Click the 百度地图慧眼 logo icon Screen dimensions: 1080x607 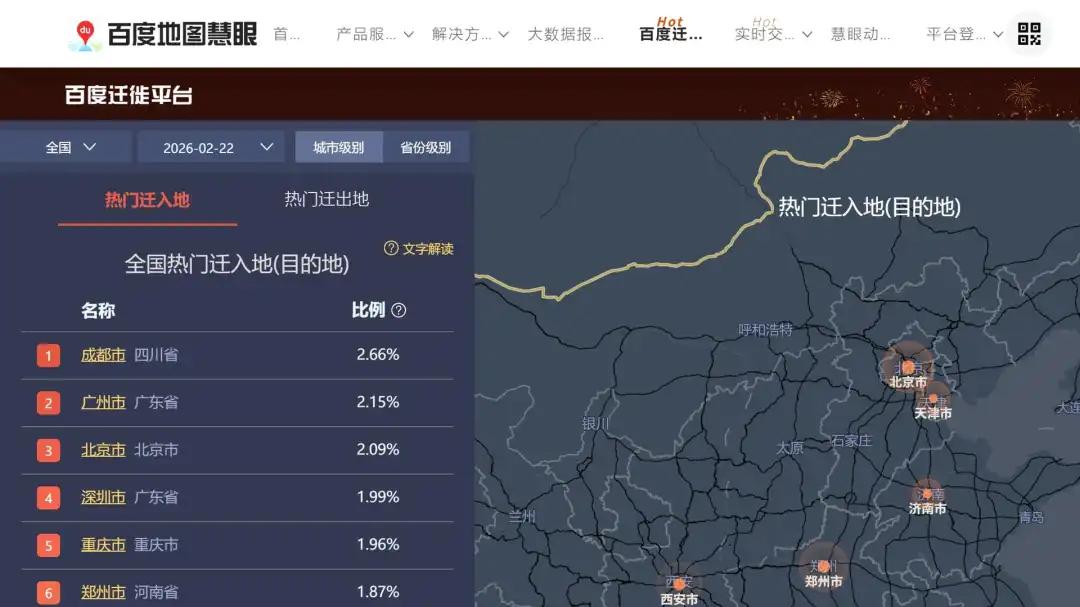(x=85, y=31)
